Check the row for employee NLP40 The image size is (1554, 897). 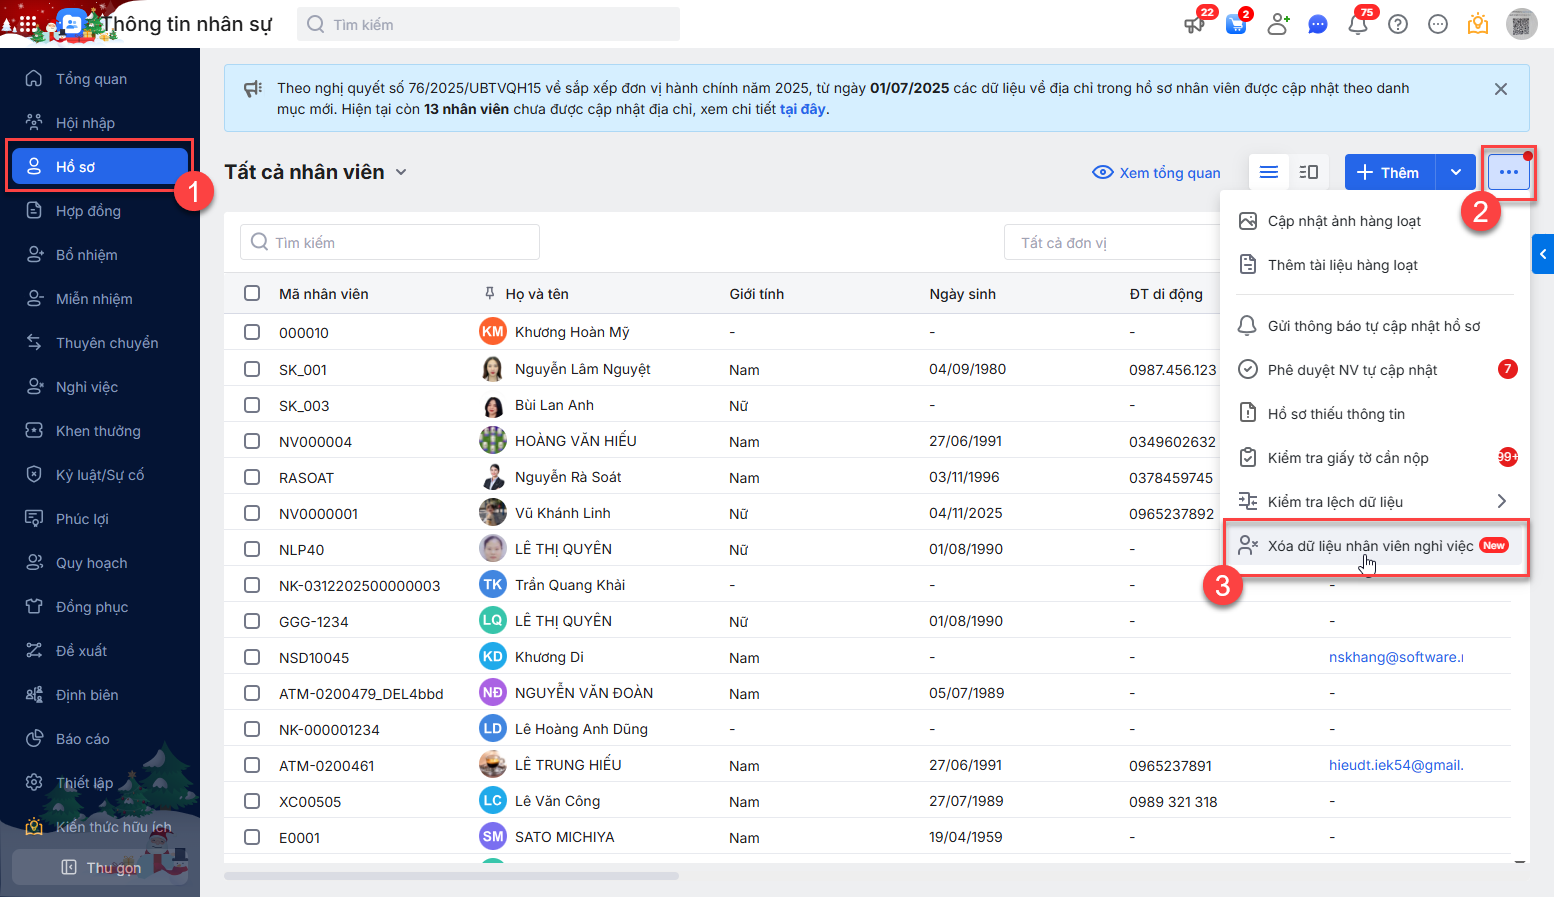click(252, 549)
